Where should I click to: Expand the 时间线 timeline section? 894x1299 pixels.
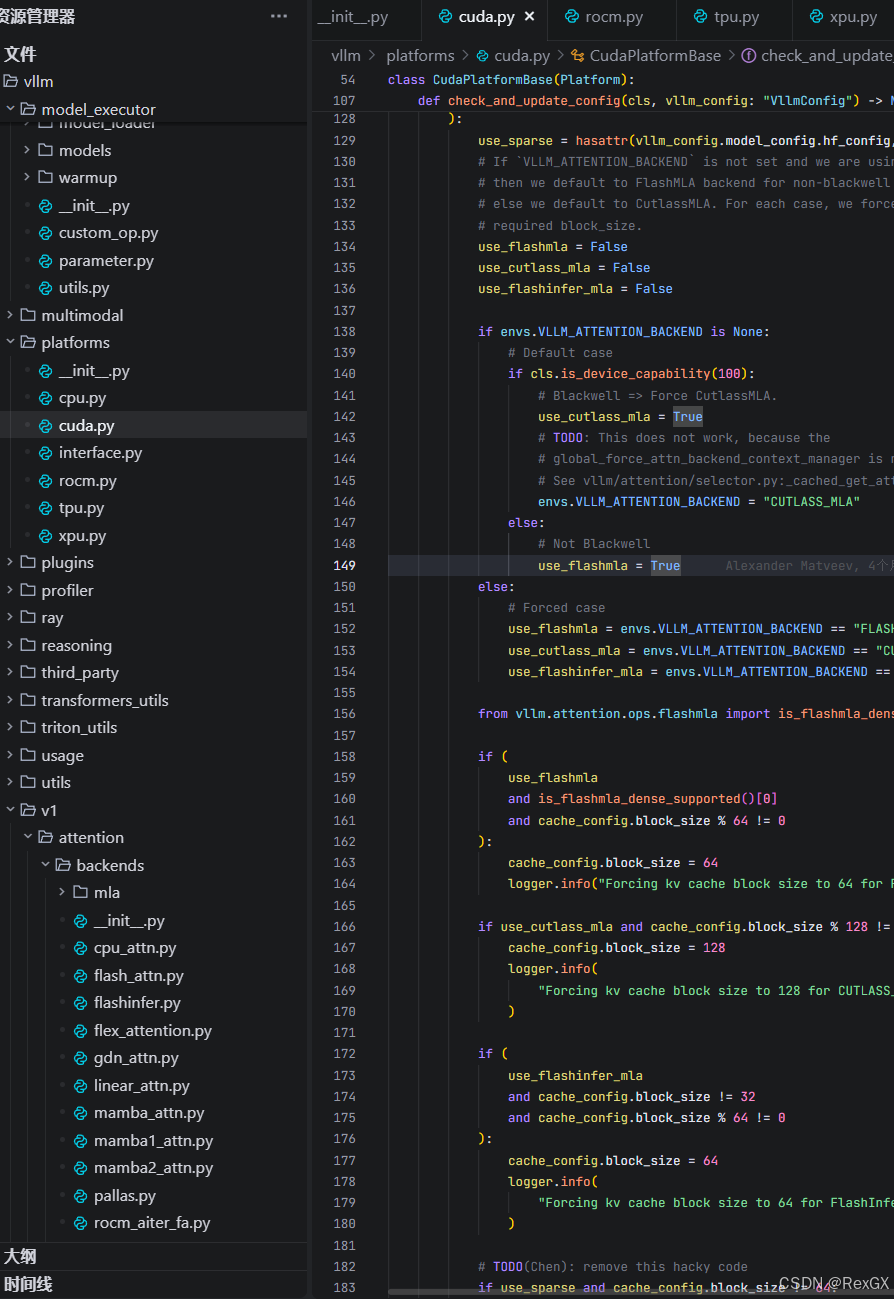tap(28, 1284)
